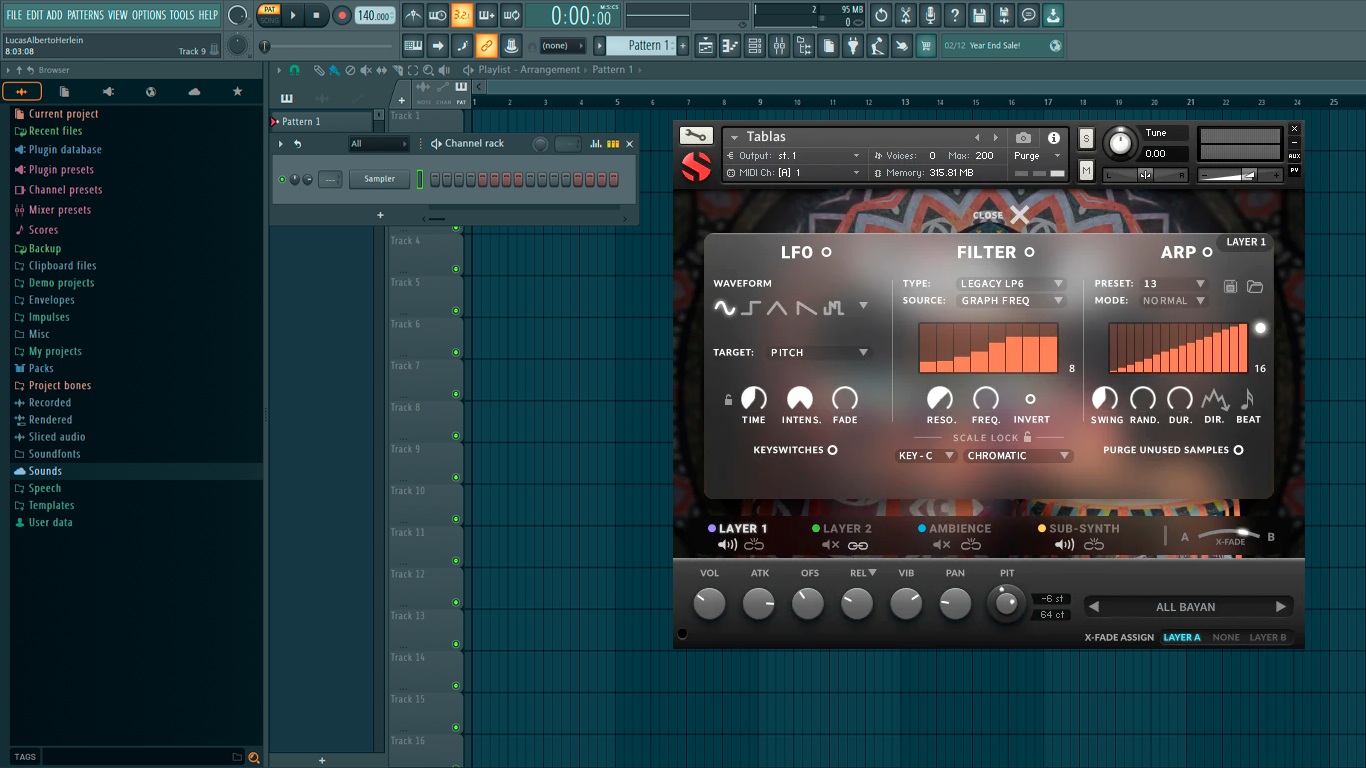Select the square LFO waveform

(751, 308)
